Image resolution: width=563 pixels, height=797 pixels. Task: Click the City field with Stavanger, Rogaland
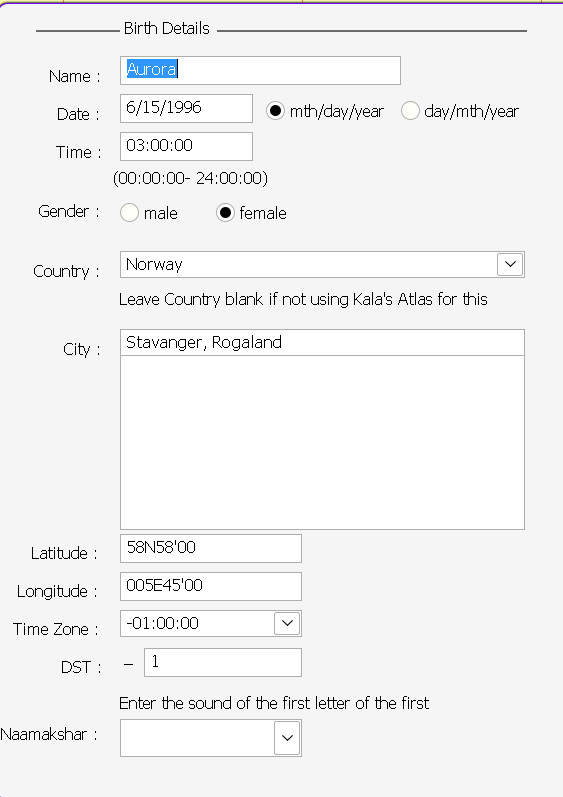(322, 343)
